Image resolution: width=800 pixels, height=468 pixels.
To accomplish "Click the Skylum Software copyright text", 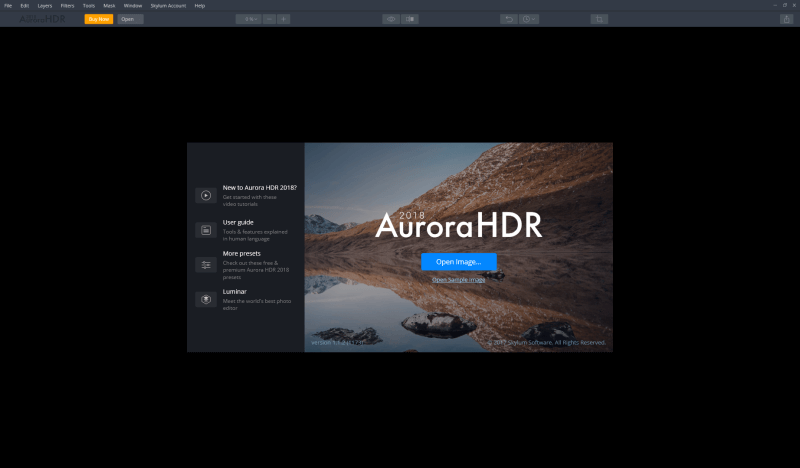I will (546, 342).
